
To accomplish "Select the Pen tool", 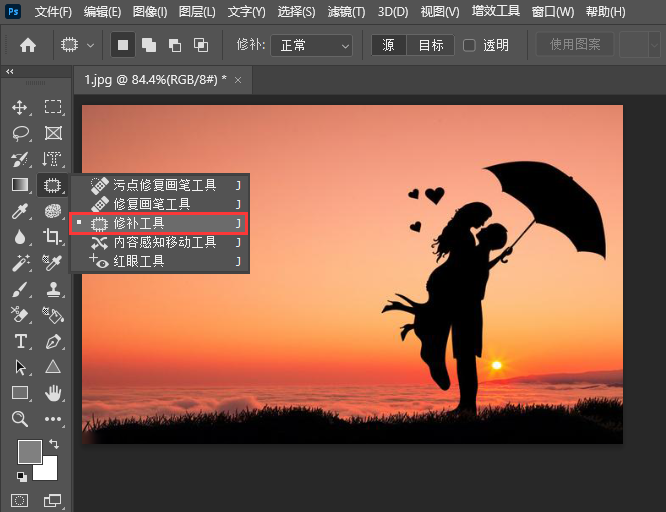I will tap(53, 341).
